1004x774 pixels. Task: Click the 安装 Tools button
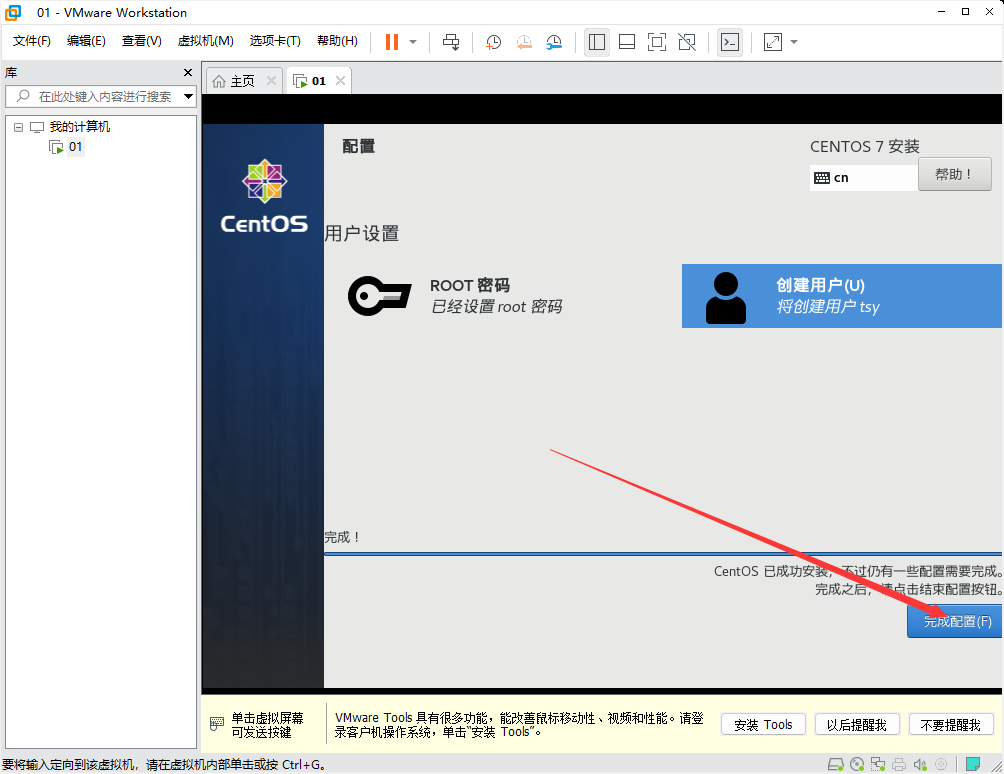(x=763, y=725)
